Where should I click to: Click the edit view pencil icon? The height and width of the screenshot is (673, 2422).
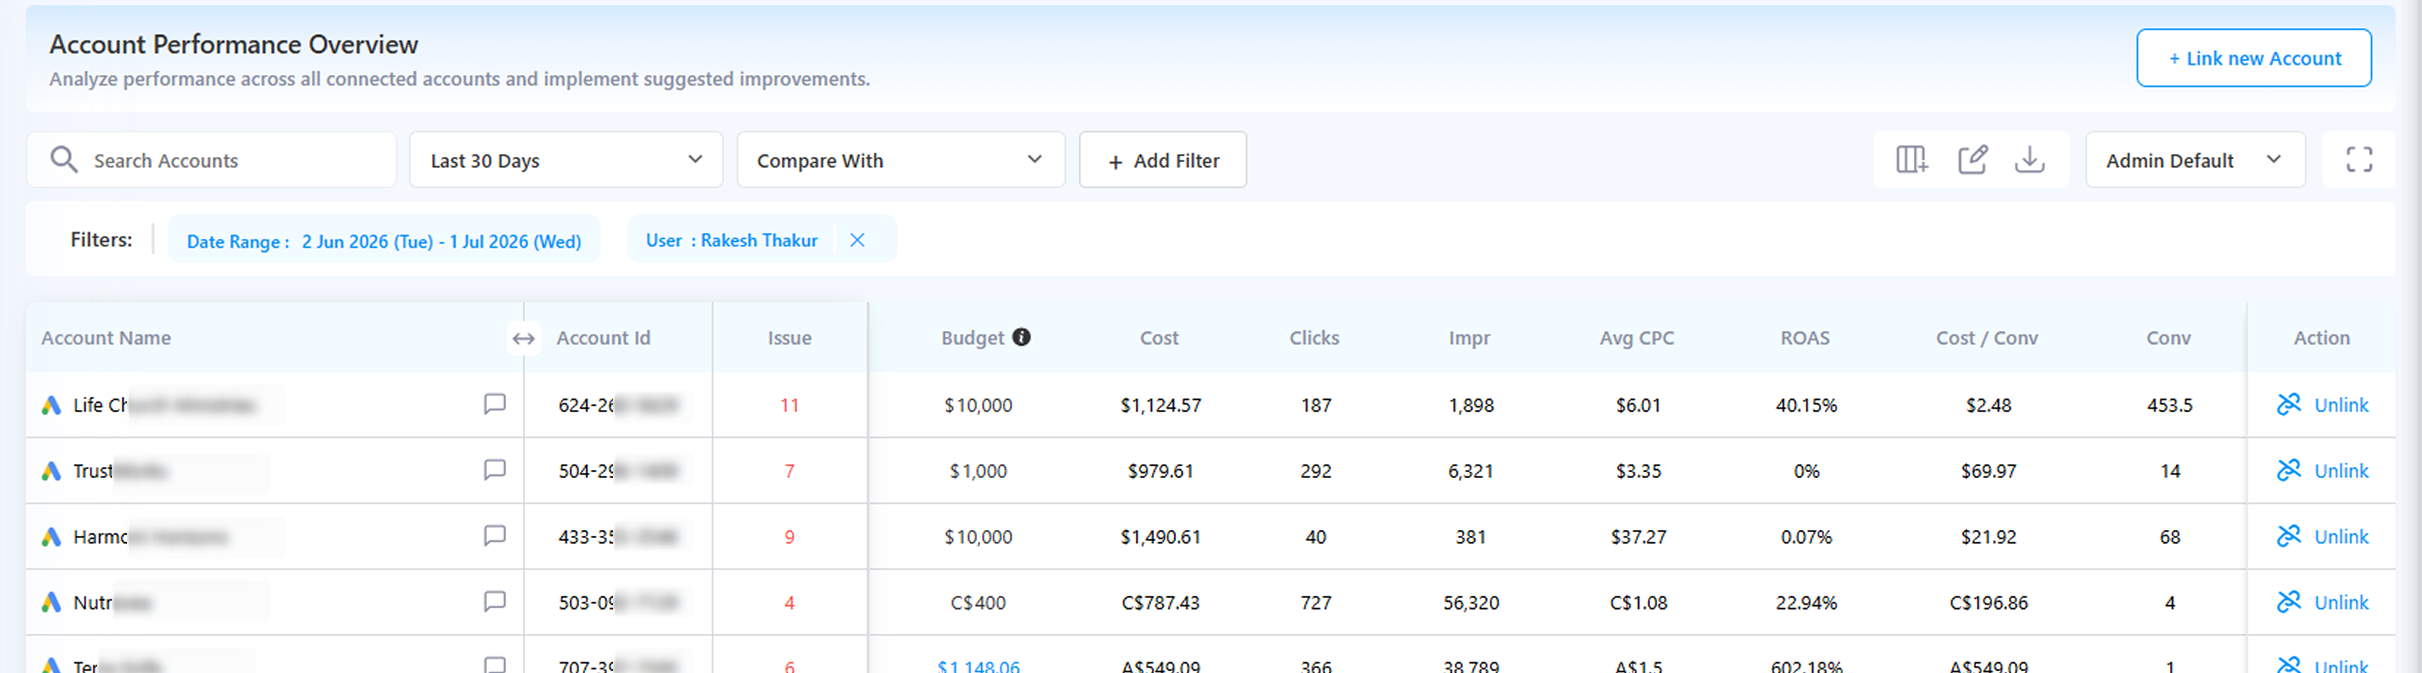(1972, 159)
